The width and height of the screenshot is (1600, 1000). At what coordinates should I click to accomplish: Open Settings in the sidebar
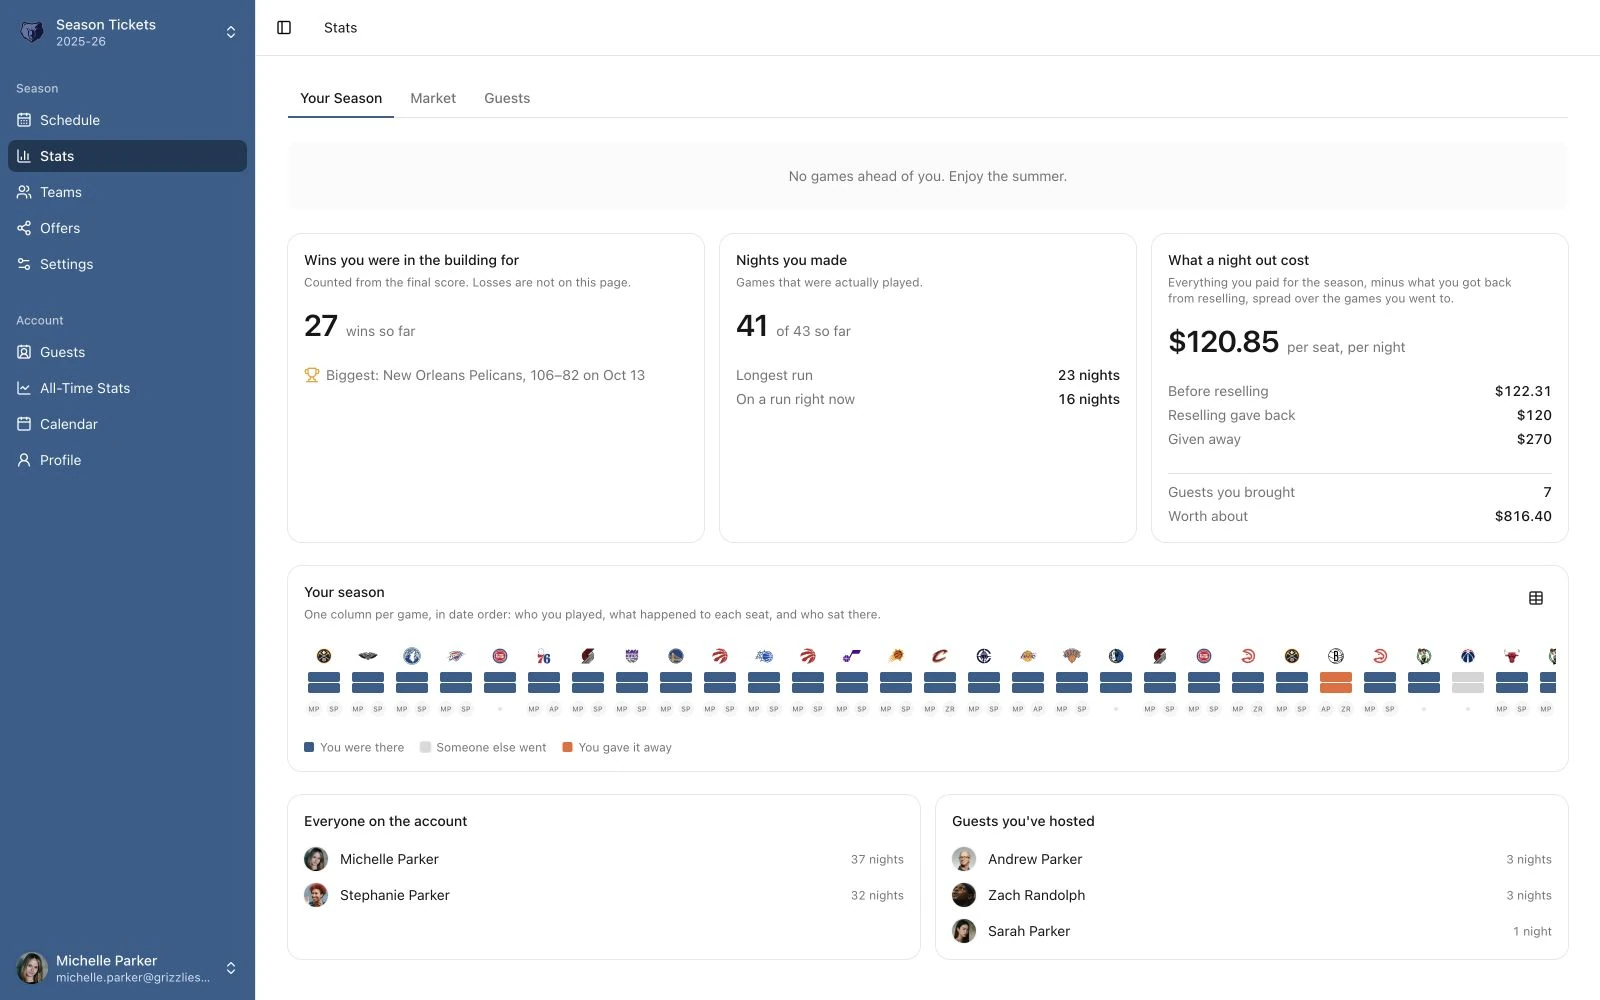[127, 264]
